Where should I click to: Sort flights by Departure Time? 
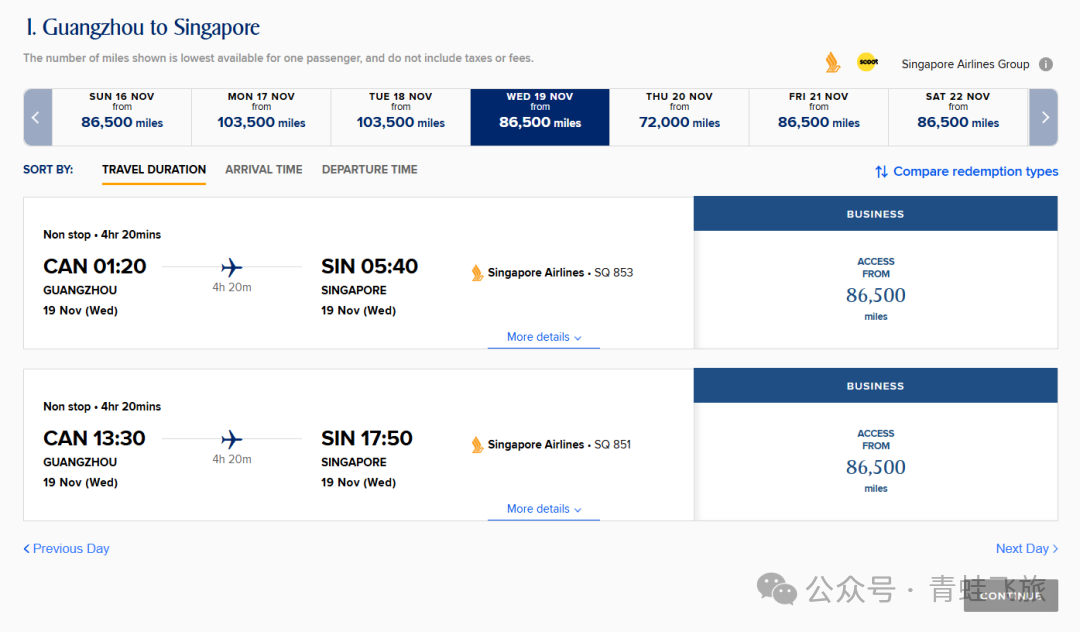tap(369, 170)
